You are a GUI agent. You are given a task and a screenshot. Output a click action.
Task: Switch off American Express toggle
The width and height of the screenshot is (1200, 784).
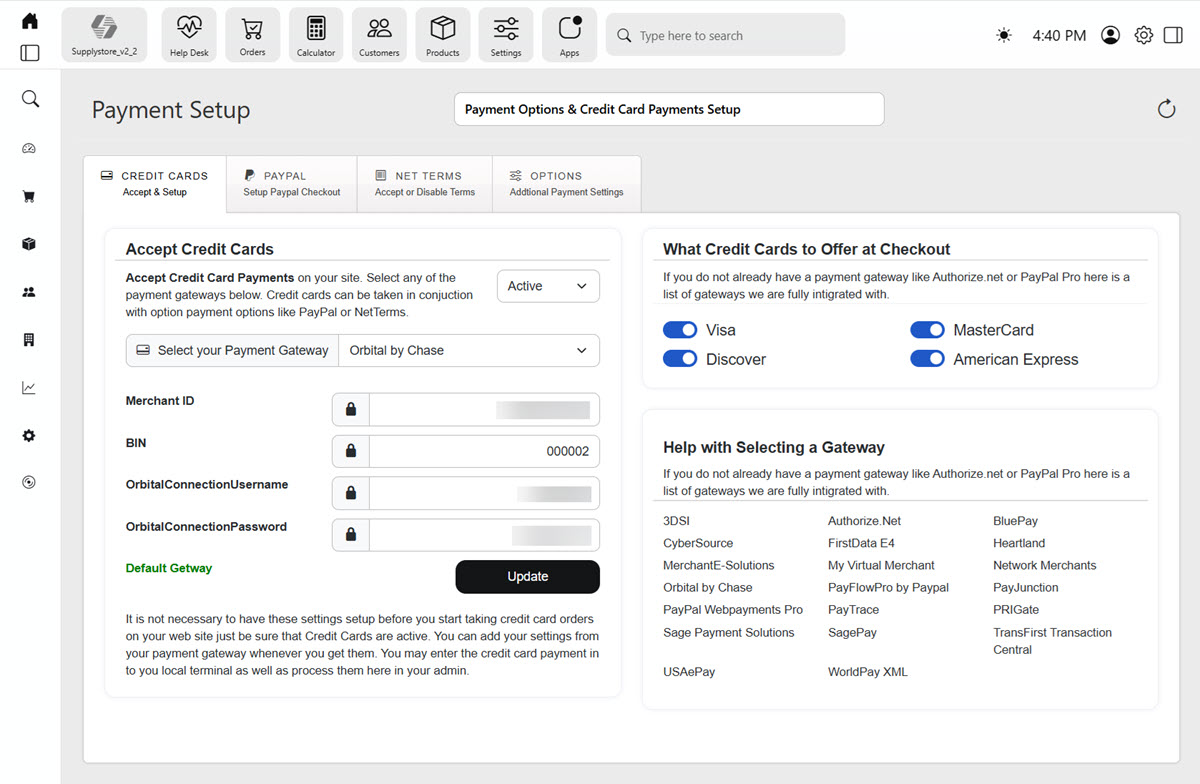[x=927, y=359]
